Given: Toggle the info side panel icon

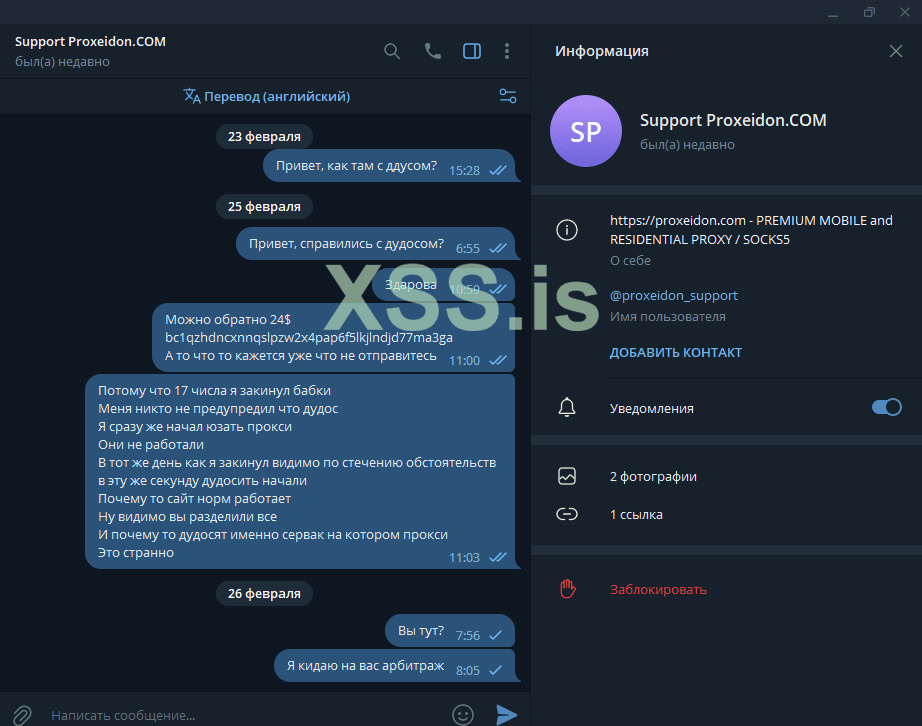Looking at the screenshot, I should point(472,51).
